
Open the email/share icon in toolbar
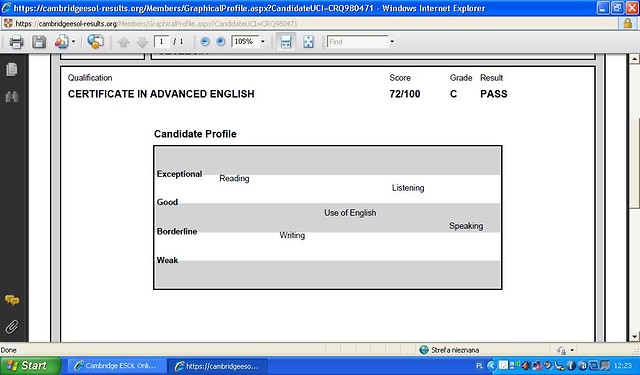(62, 42)
